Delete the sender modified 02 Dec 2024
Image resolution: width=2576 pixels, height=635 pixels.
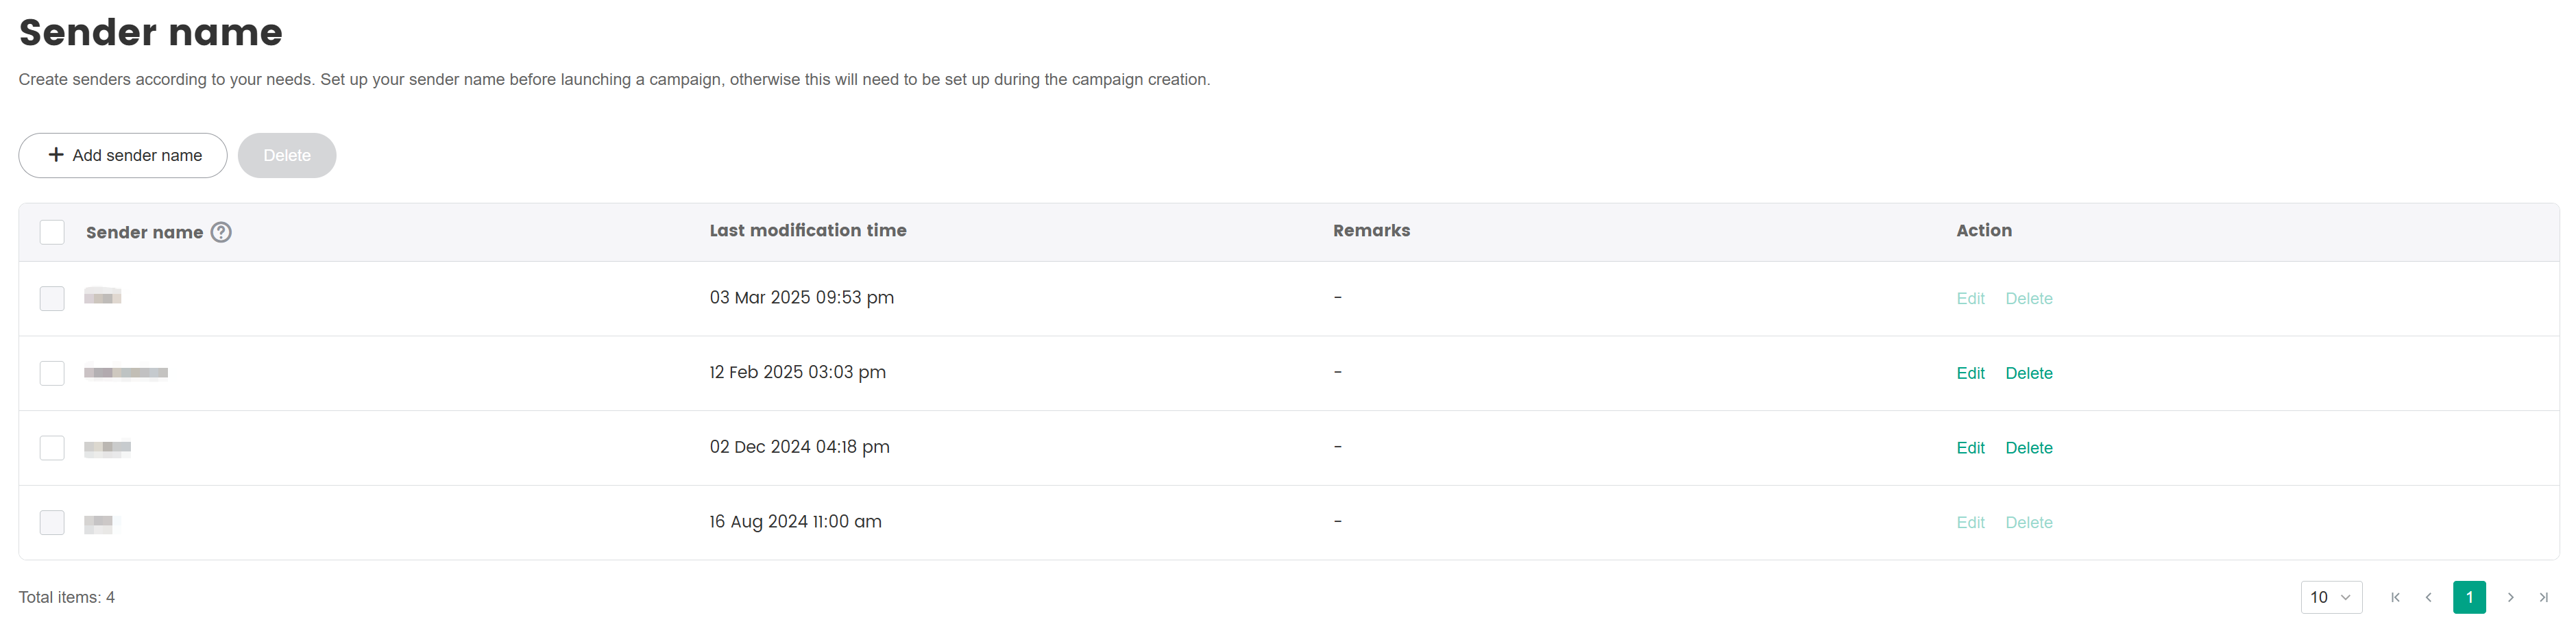(2028, 448)
